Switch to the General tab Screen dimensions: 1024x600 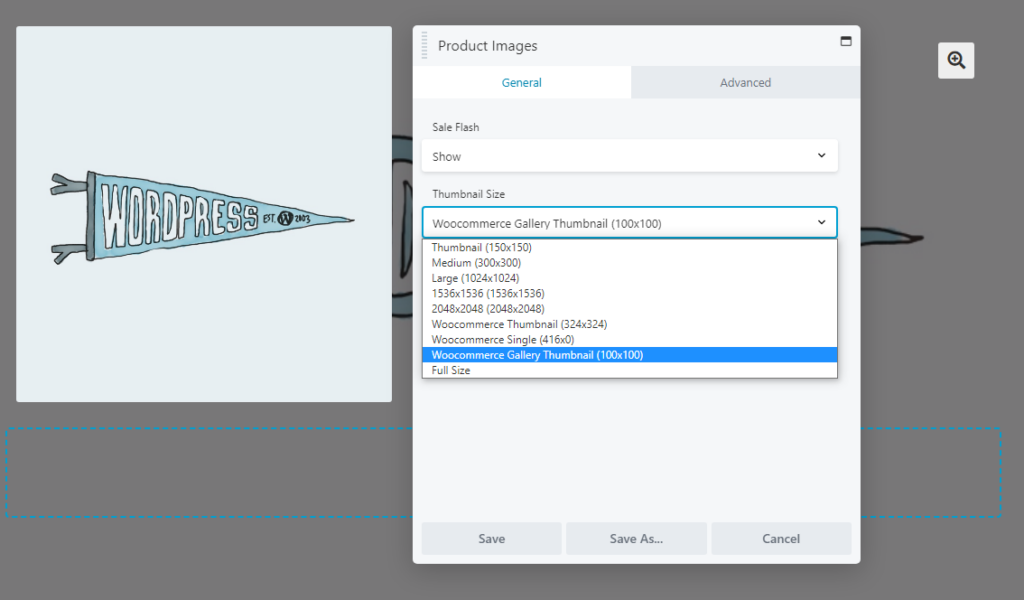point(521,83)
